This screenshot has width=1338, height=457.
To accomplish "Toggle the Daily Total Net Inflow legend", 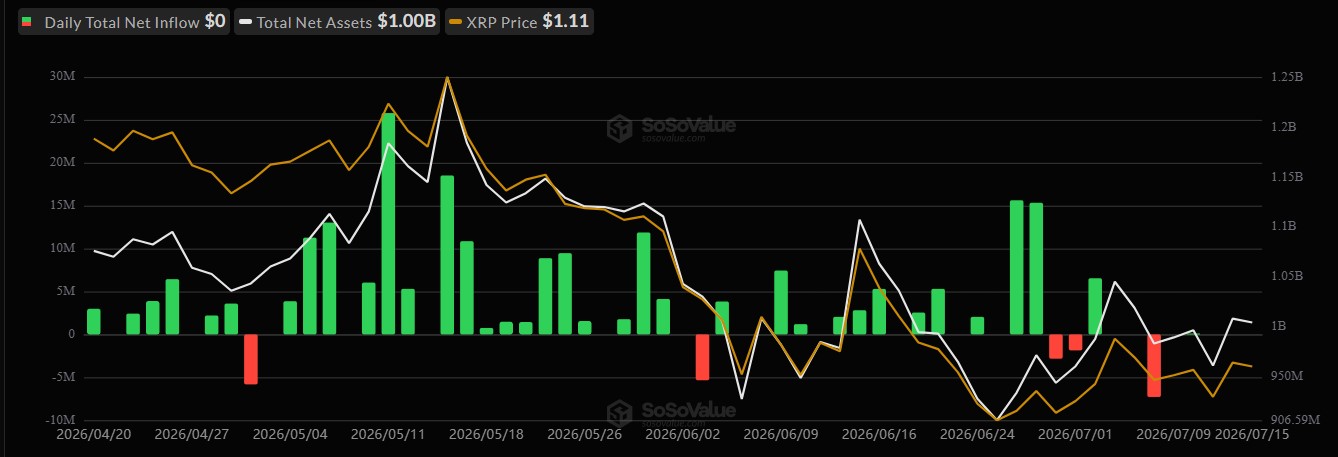I will pyautogui.click(x=124, y=21).
